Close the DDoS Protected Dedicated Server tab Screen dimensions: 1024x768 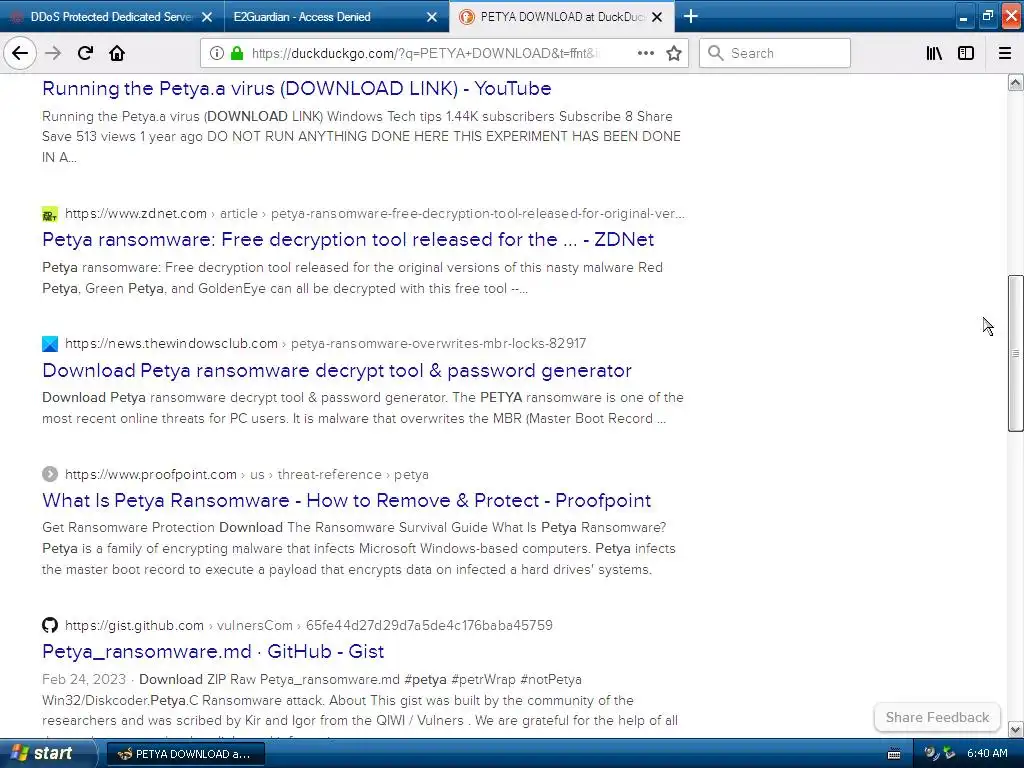(x=207, y=17)
